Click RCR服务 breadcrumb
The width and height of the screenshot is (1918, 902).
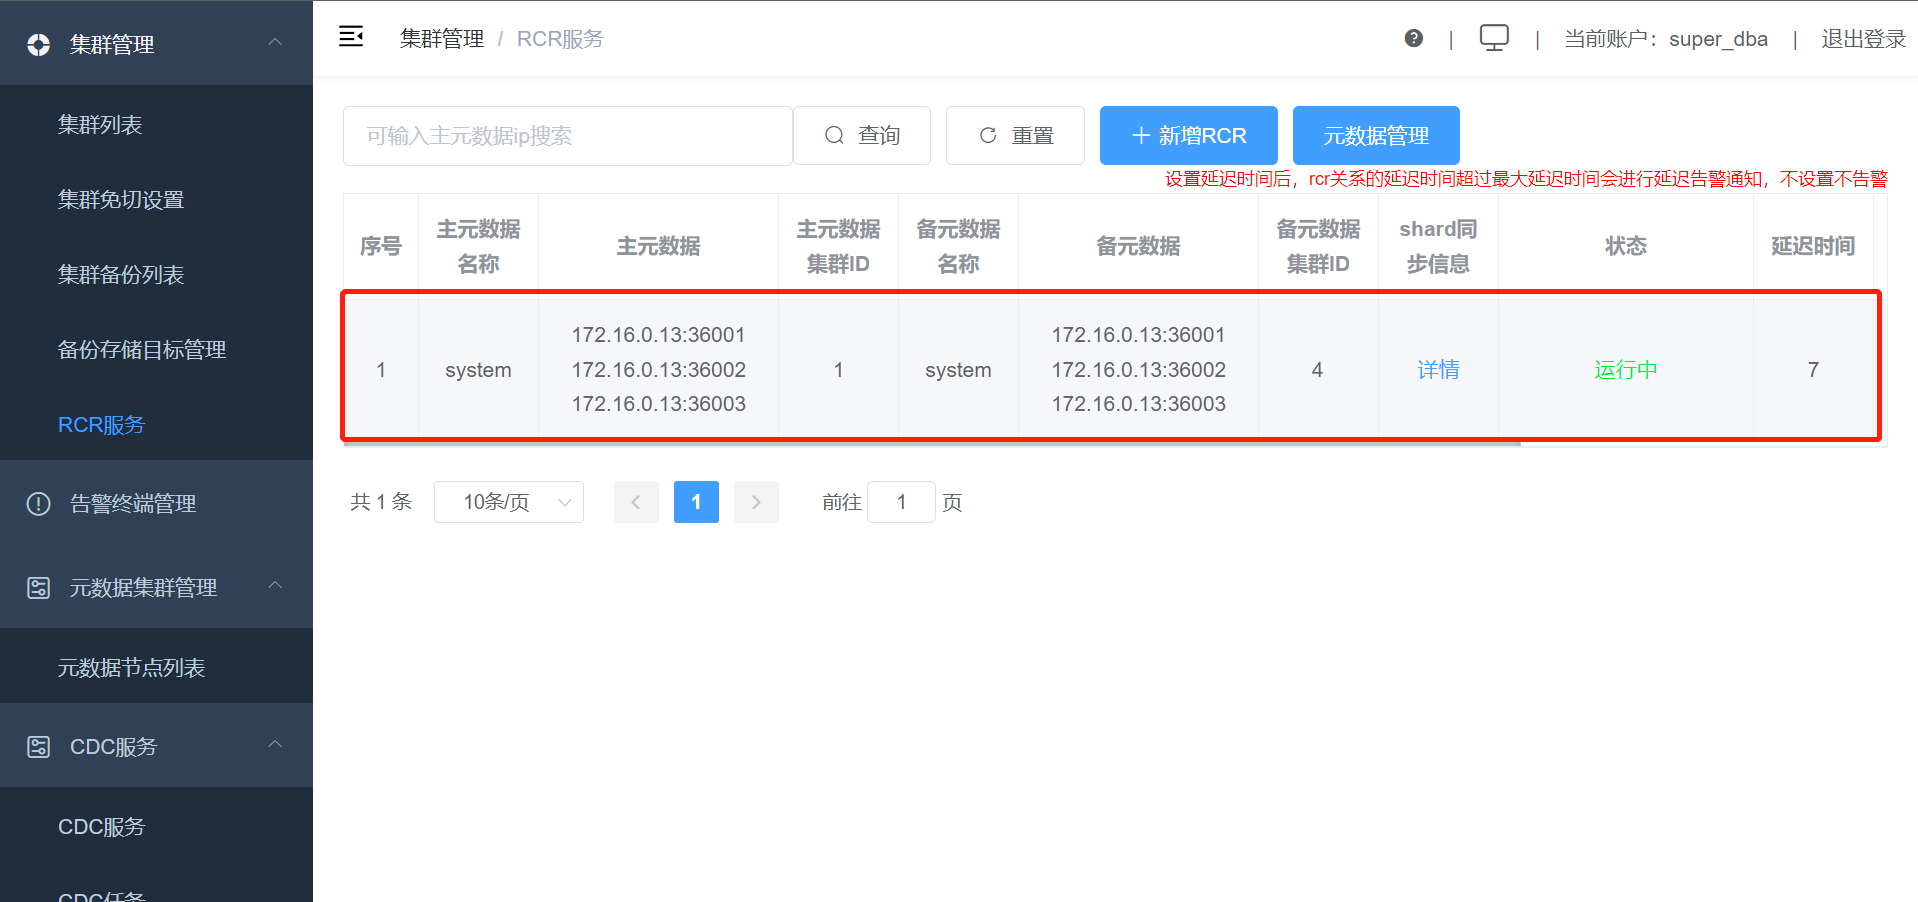tap(560, 38)
